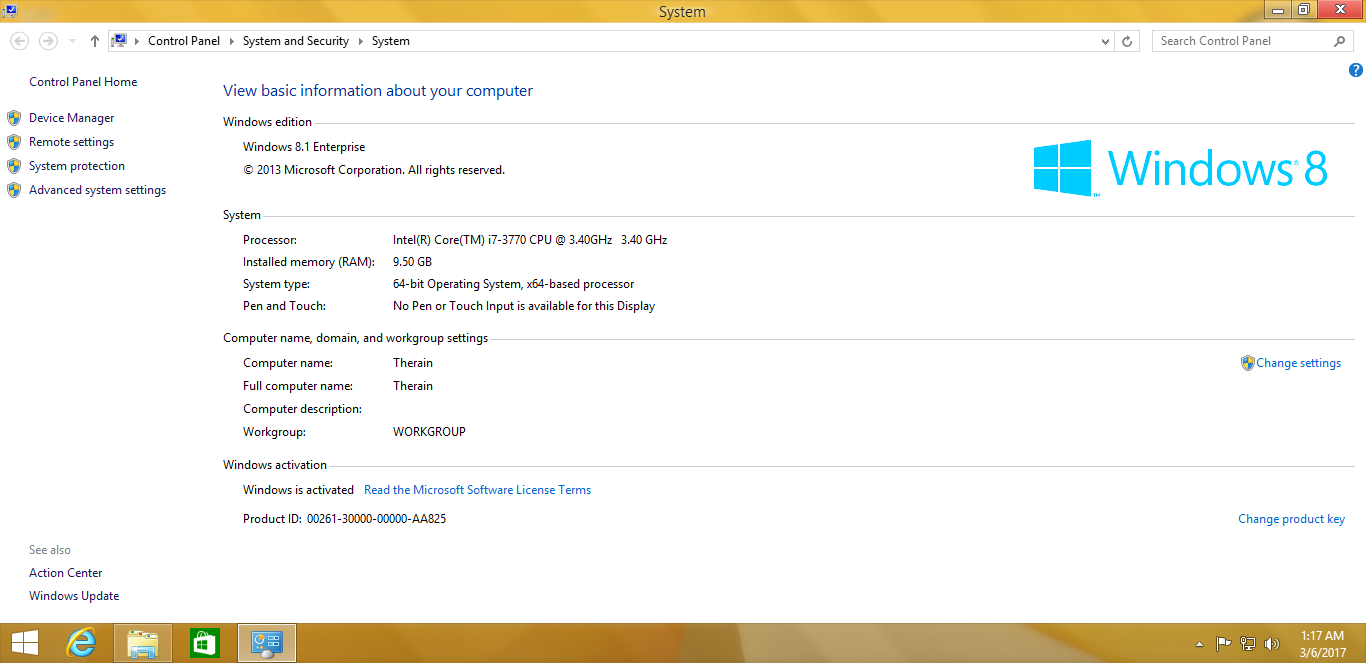This screenshot has height=663, width=1366.
Task: Open File Explorer from taskbar
Action: [x=143, y=643]
